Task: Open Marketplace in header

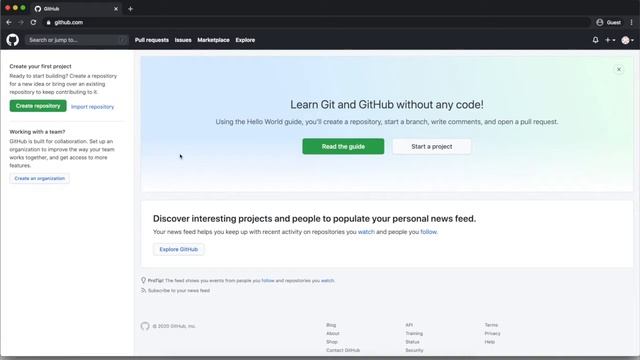Action: coord(213,40)
